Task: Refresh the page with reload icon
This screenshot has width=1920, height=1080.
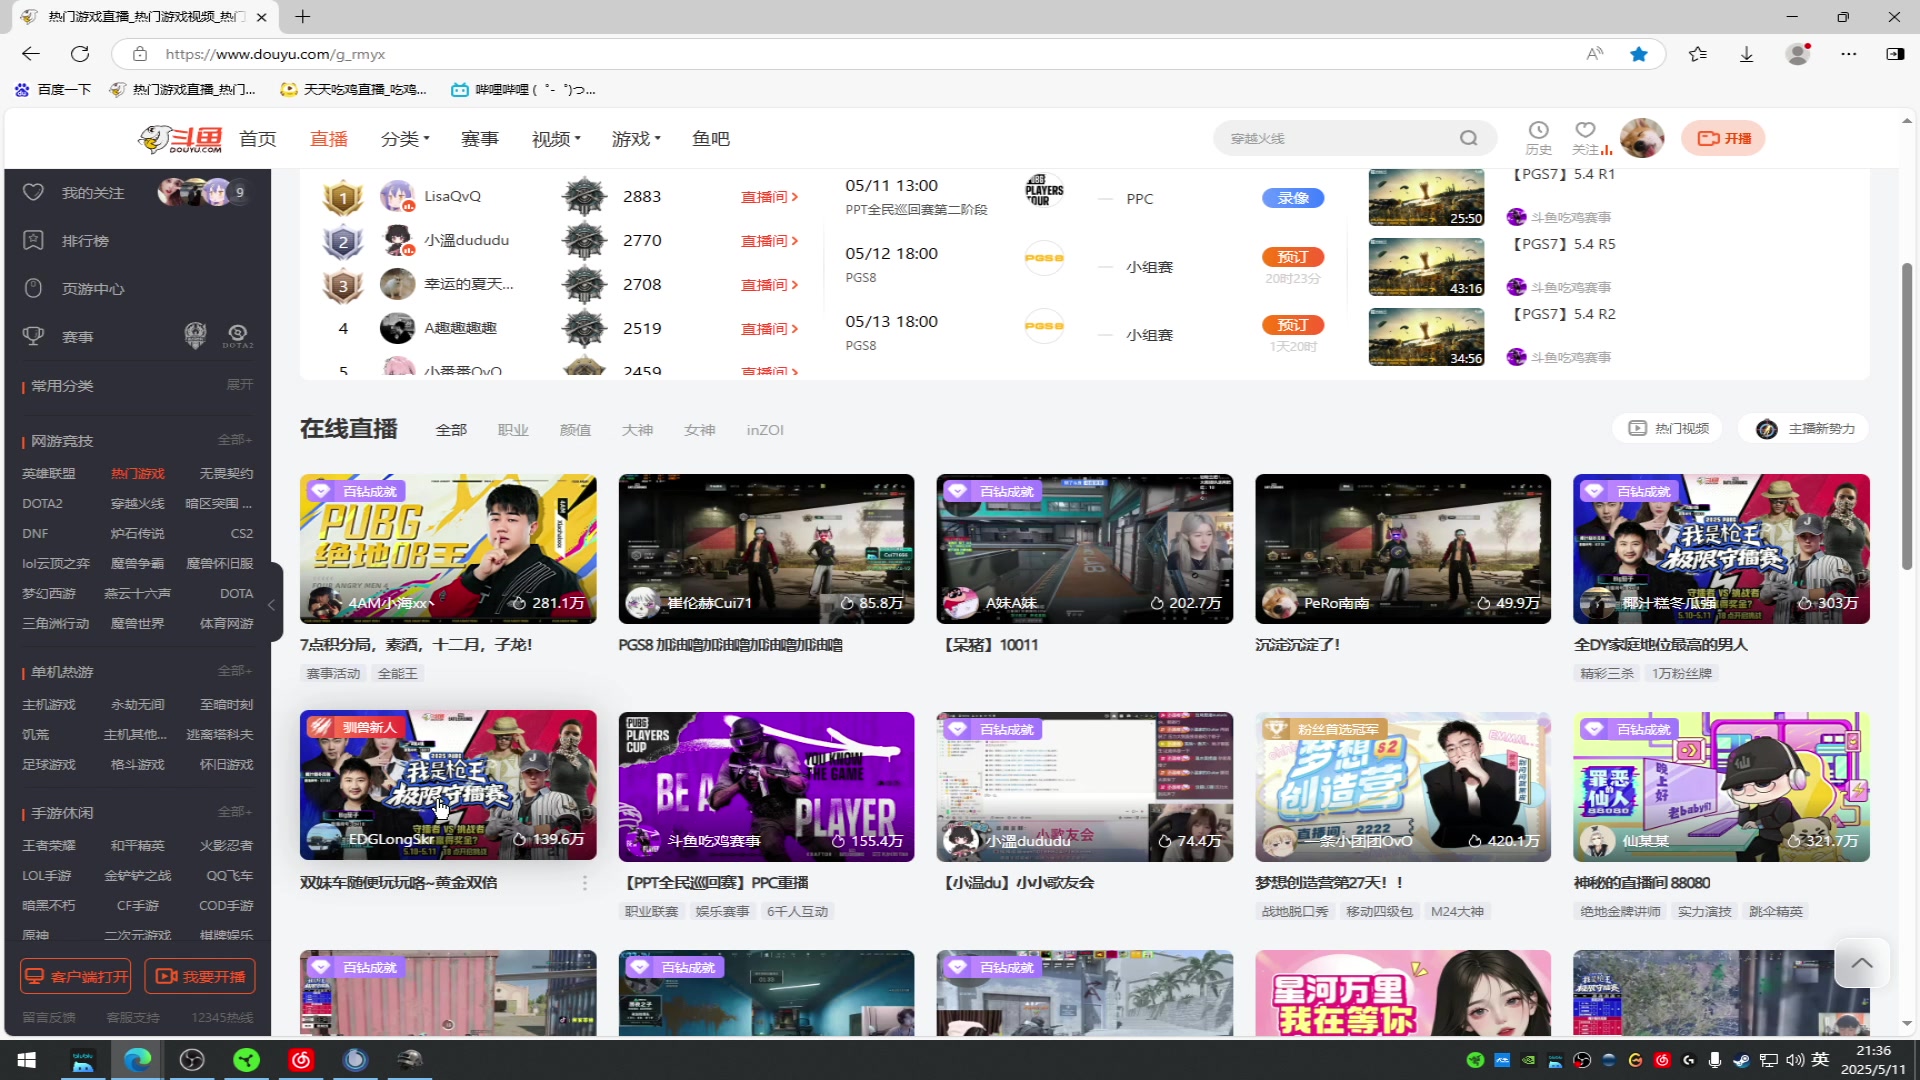Action: pyautogui.click(x=80, y=54)
